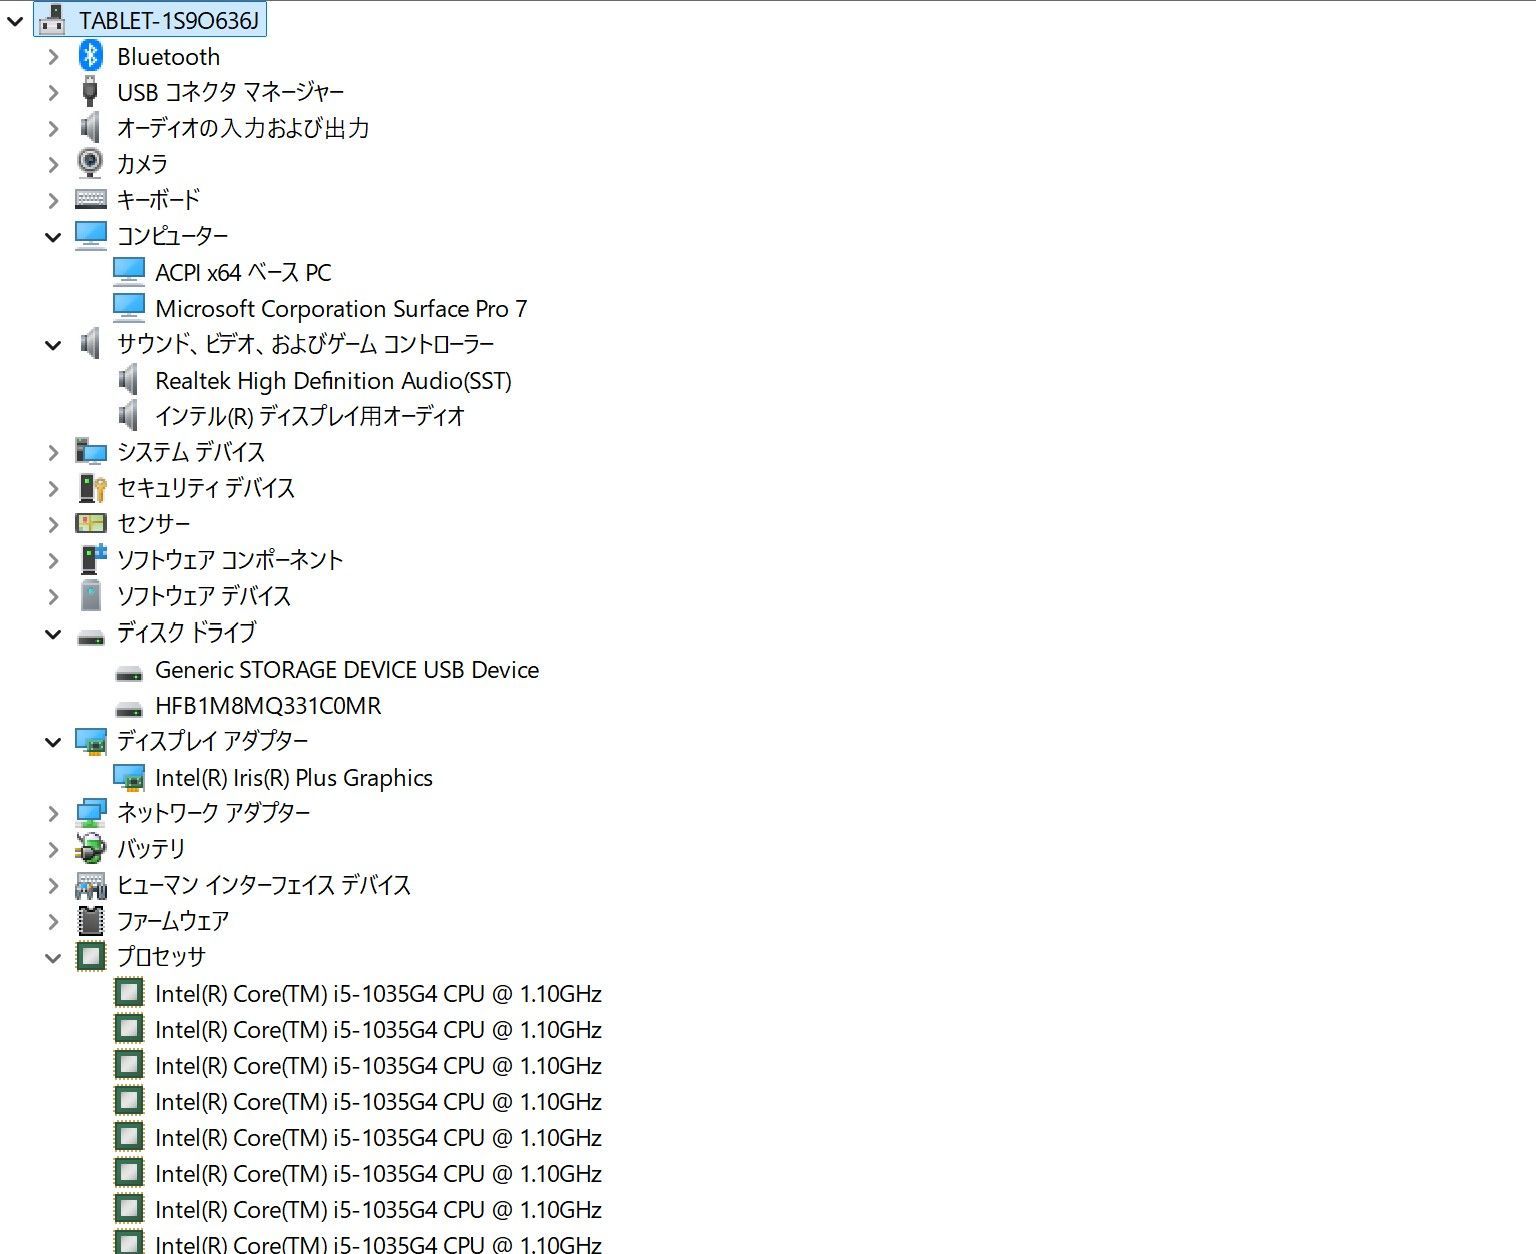Select Realtek High Definition Audio(SST) device

point(333,380)
